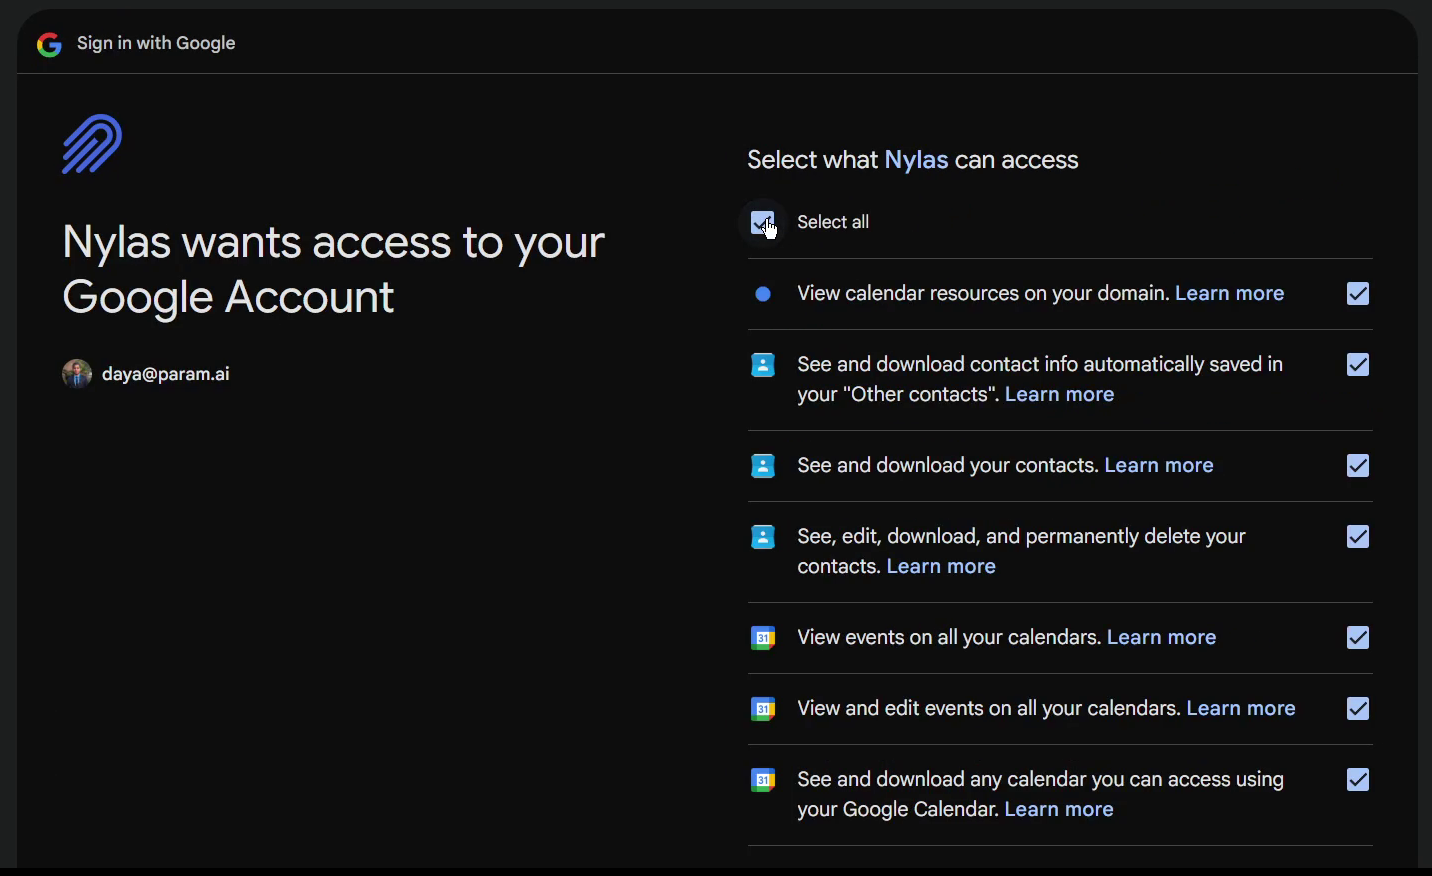Click the "Sign in with Google" header text
Viewport: 1432px width, 876px height.
(x=156, y=44)
